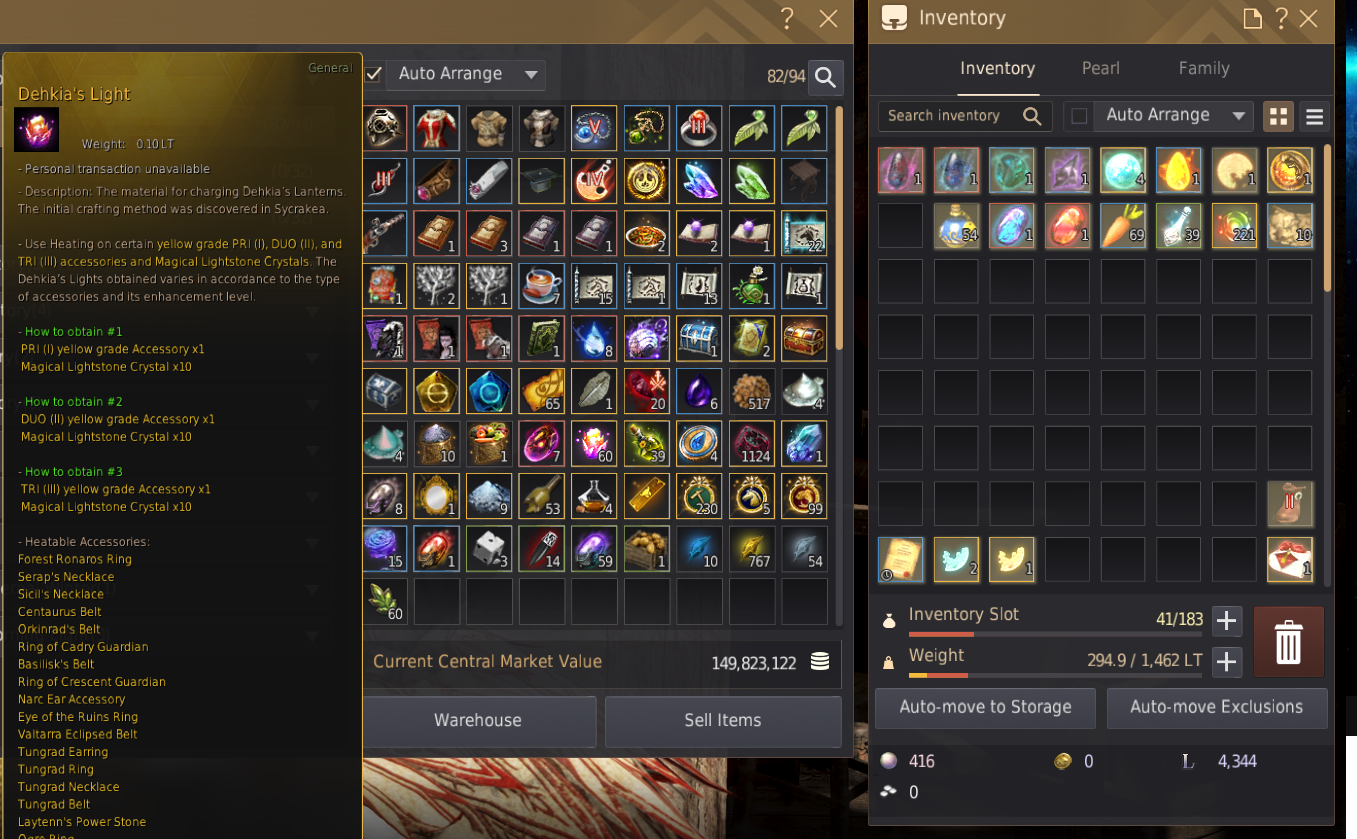Click the Auto-move to Storage button

pyautogui.click(x=985, y=708)
